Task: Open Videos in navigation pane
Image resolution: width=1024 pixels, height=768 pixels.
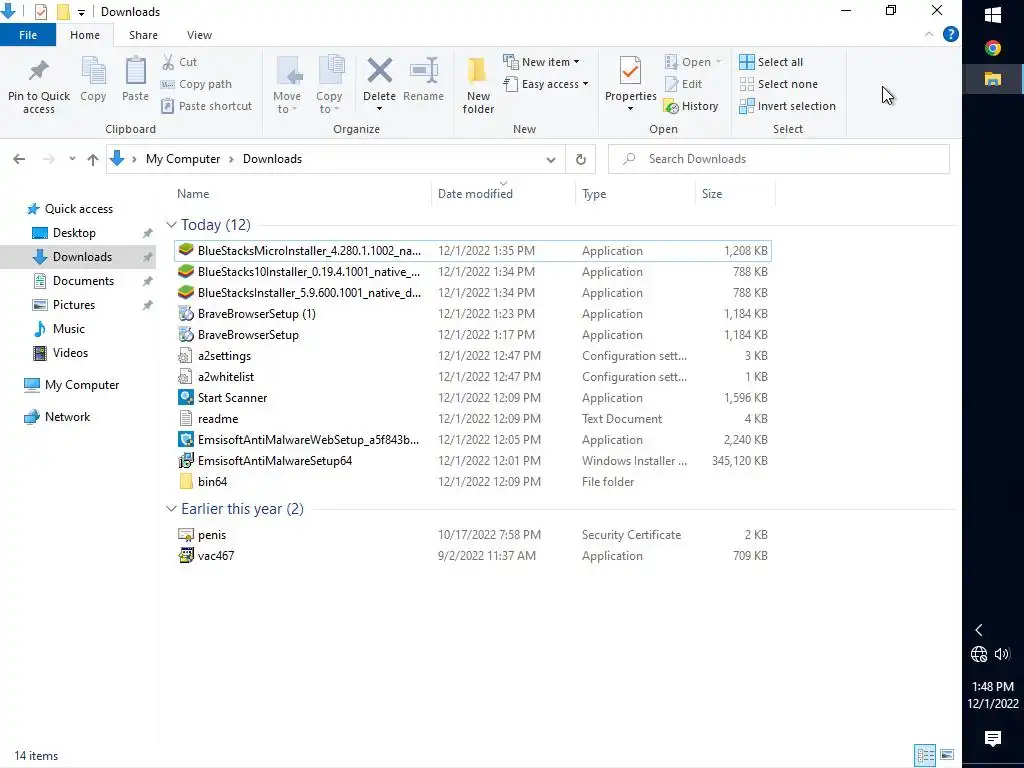Action: tap(70, 353)
